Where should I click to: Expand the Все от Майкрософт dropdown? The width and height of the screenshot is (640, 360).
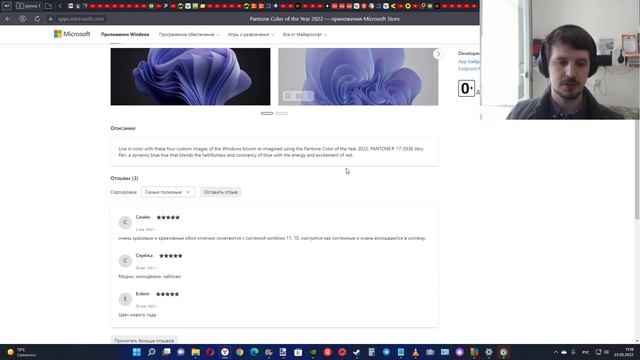(x=304, y=35)
